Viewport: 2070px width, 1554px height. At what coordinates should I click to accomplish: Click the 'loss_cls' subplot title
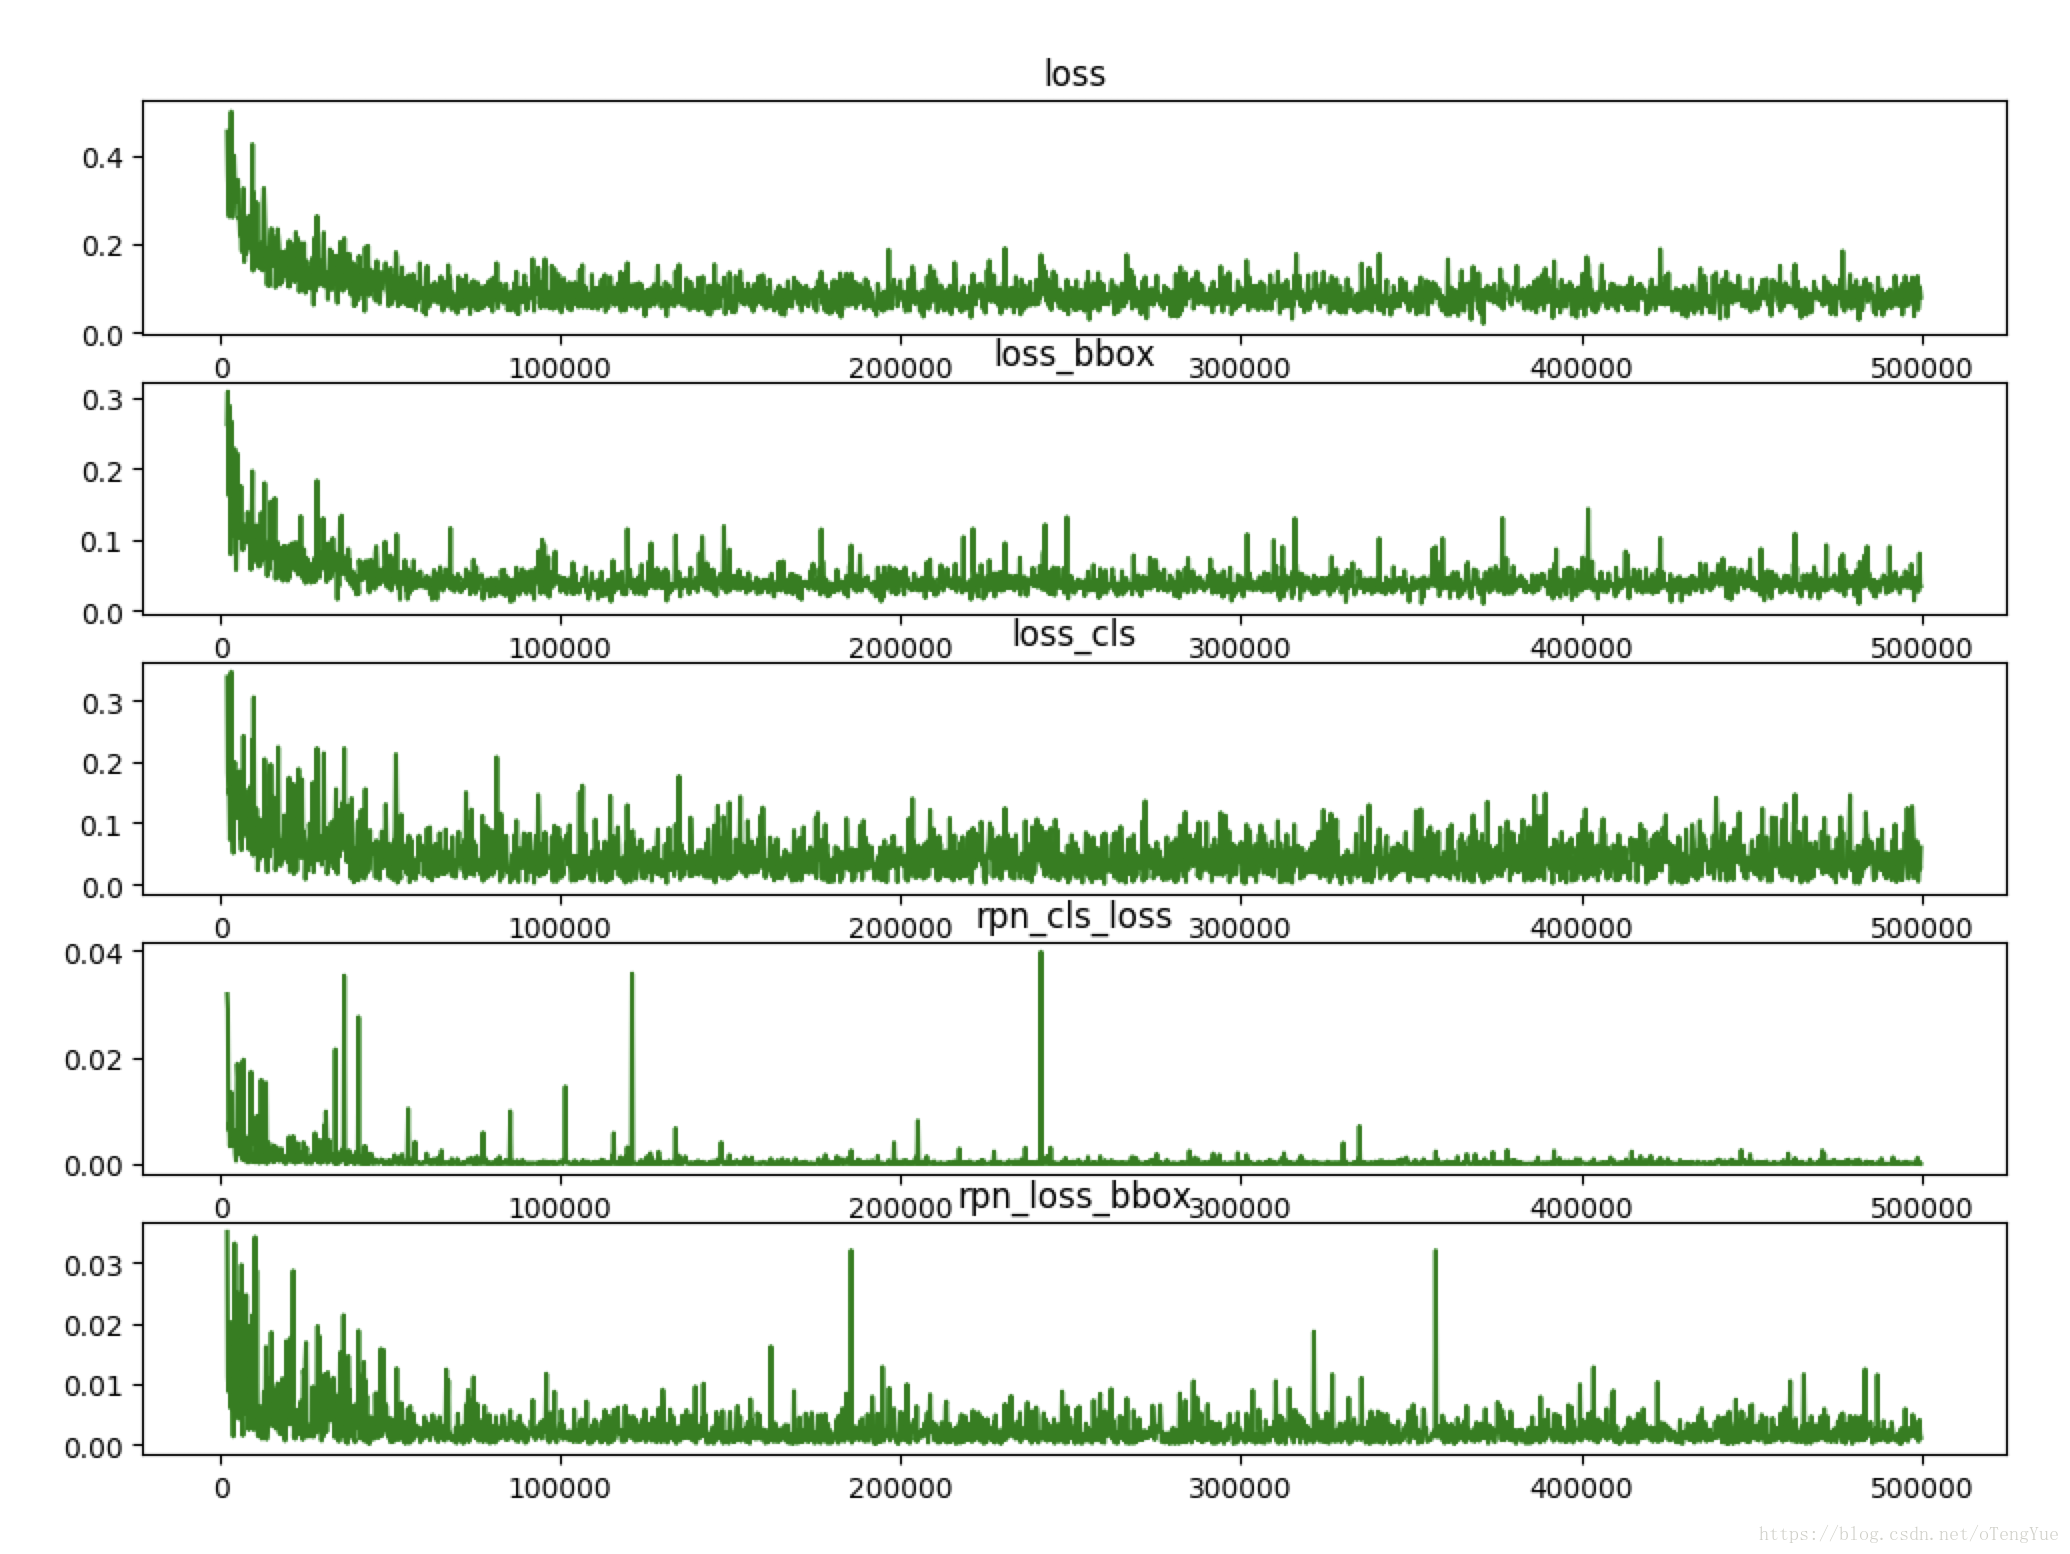(1075, 634)
